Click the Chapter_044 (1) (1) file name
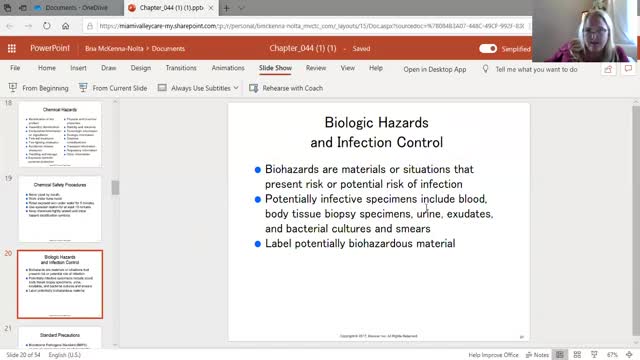The height and width of the screenshot is (360, 640). 302,48
